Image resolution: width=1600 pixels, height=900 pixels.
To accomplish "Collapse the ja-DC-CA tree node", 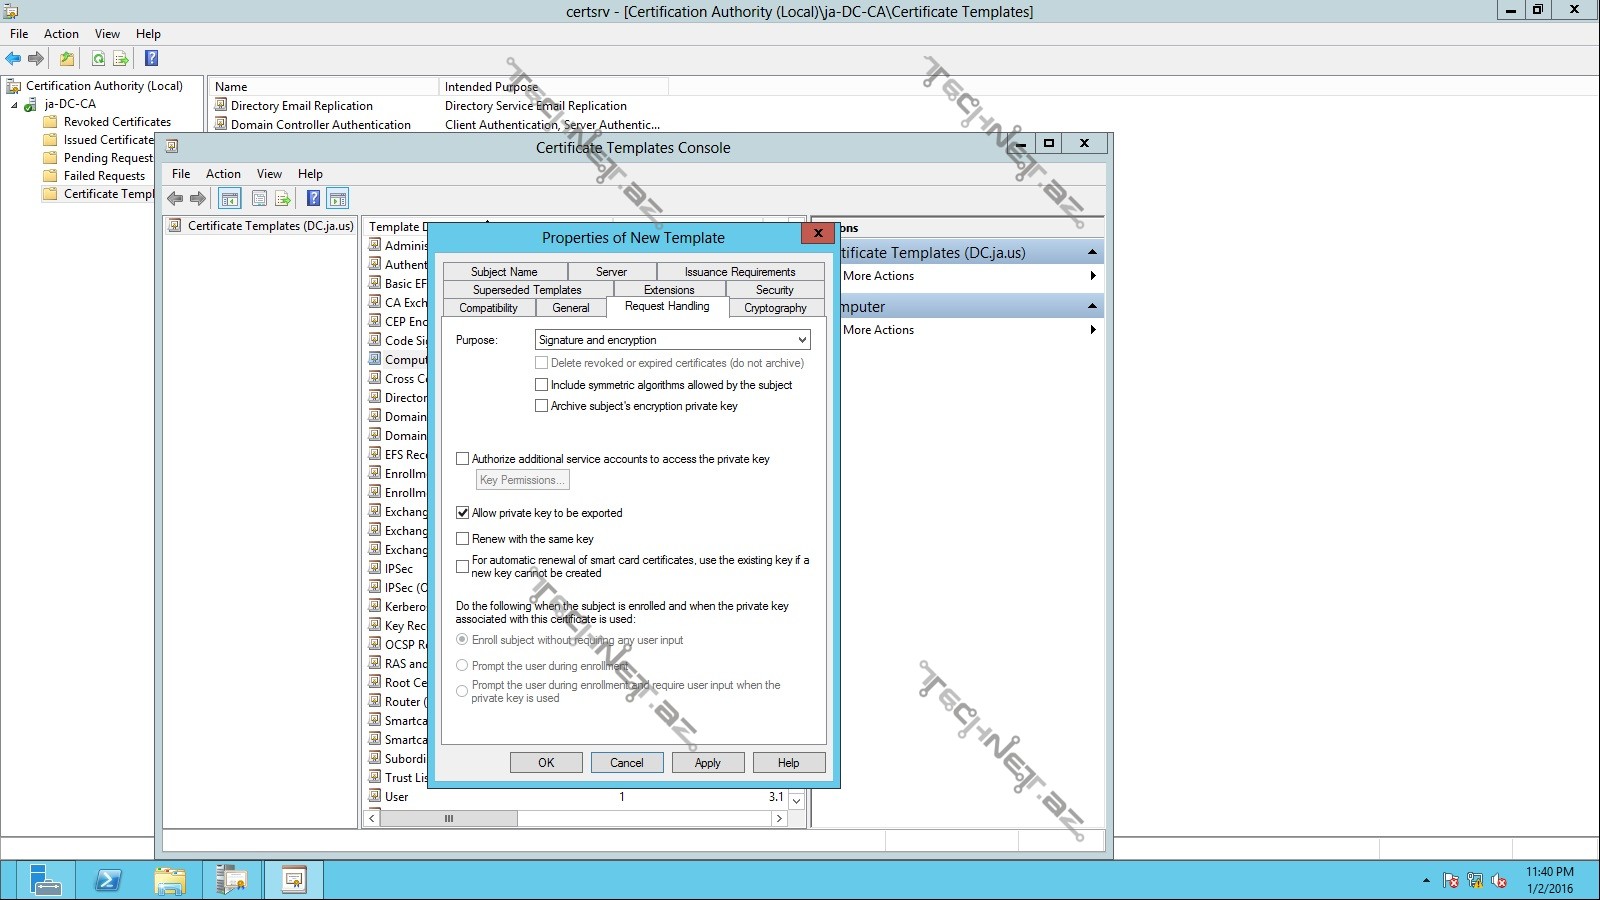I will (x=14, y=105).
